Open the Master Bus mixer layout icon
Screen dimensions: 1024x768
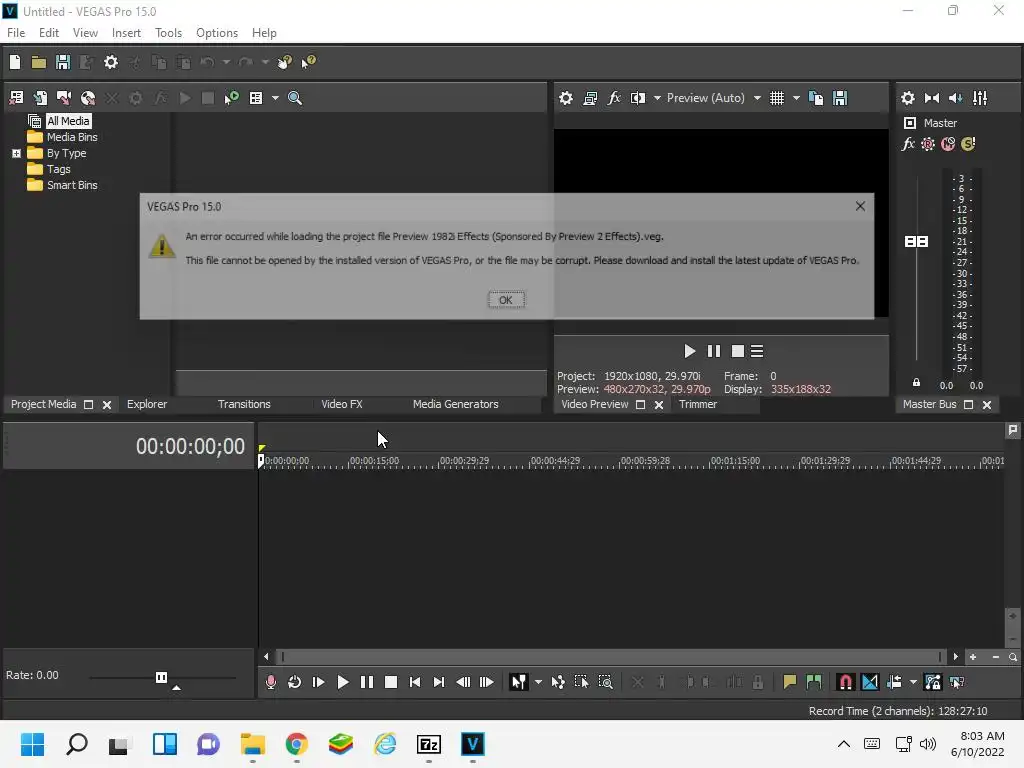tap(980, 98)
